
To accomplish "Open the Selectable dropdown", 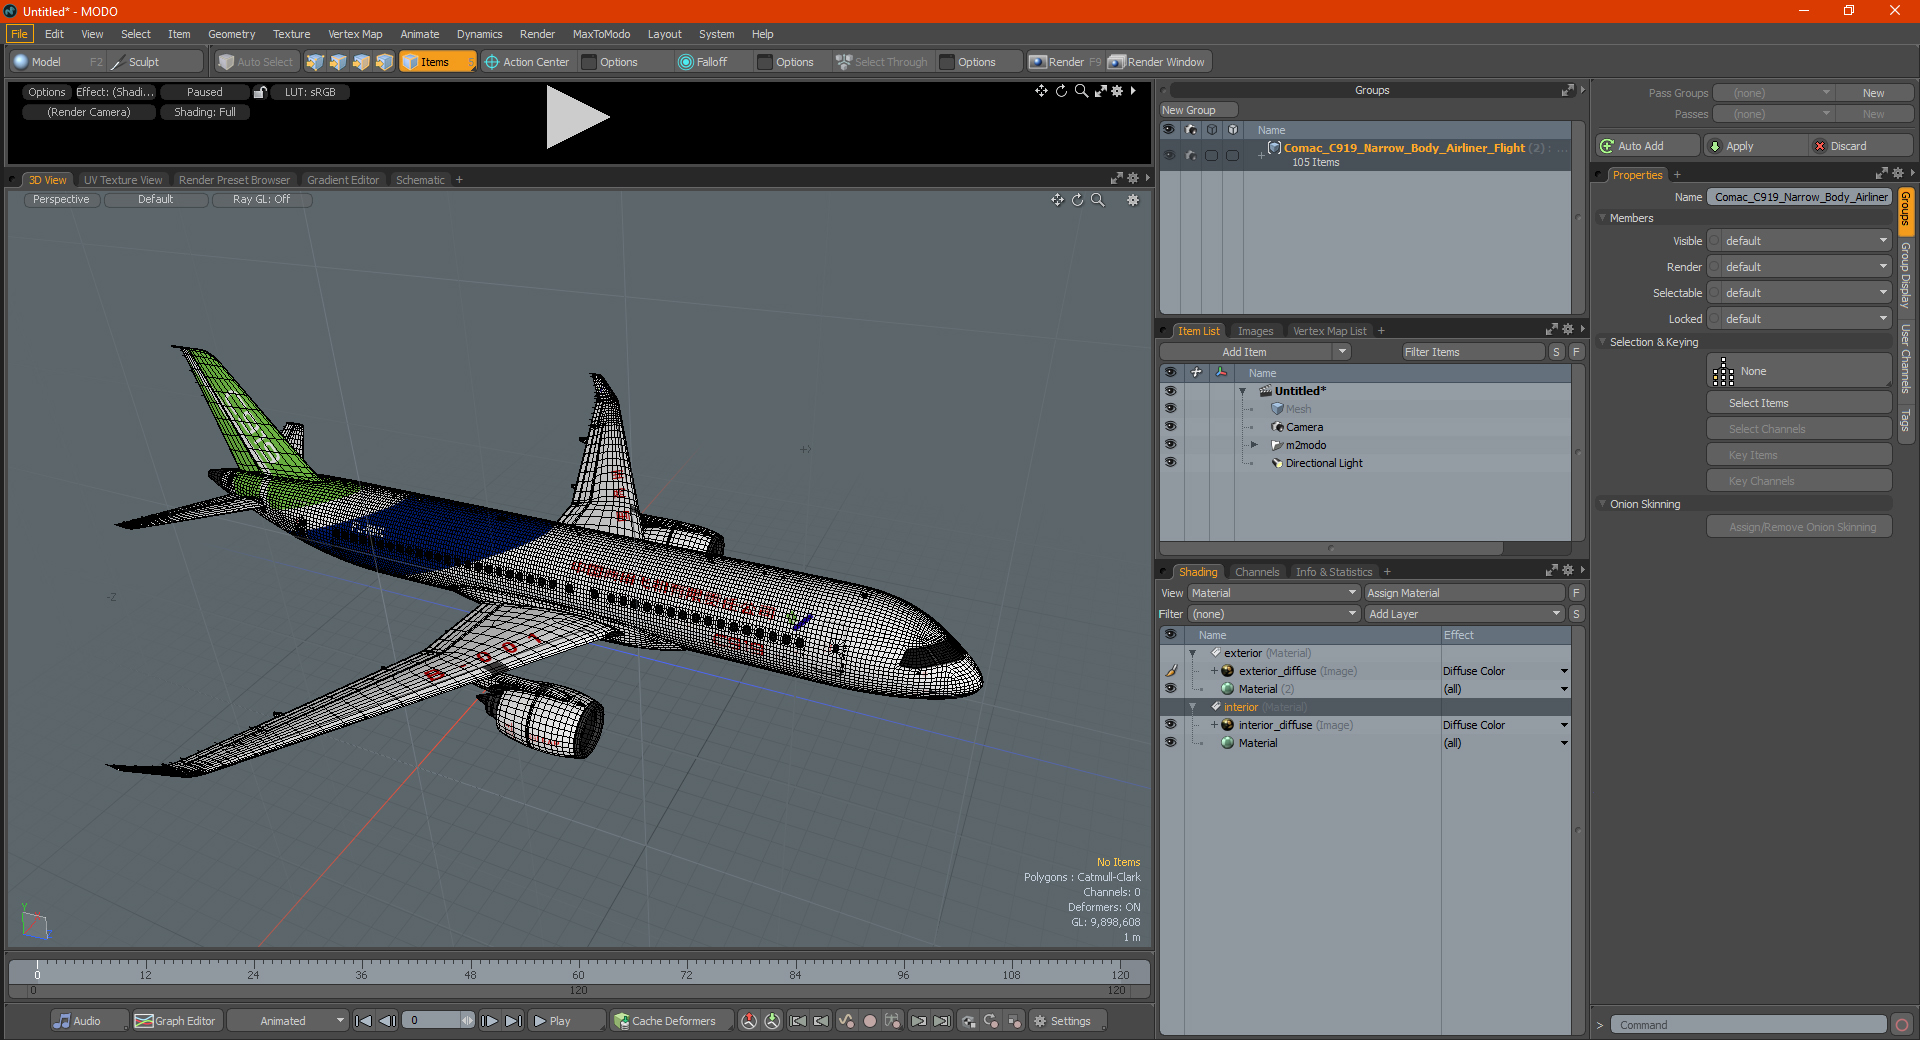I will pos(1799,293).
